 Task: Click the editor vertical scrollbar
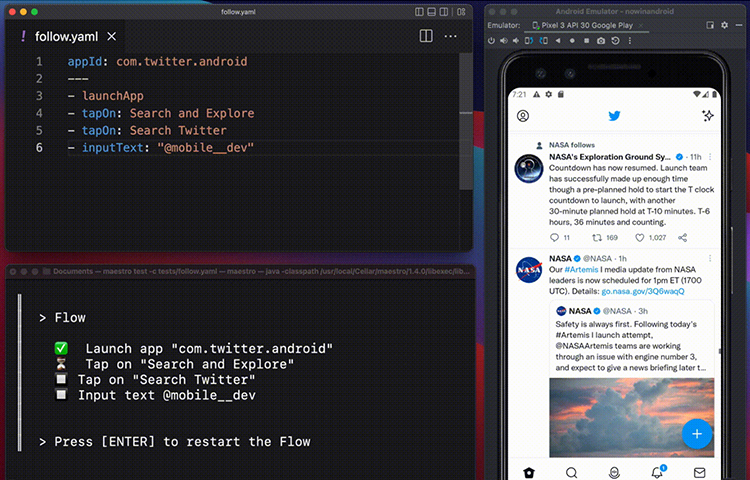465,121
